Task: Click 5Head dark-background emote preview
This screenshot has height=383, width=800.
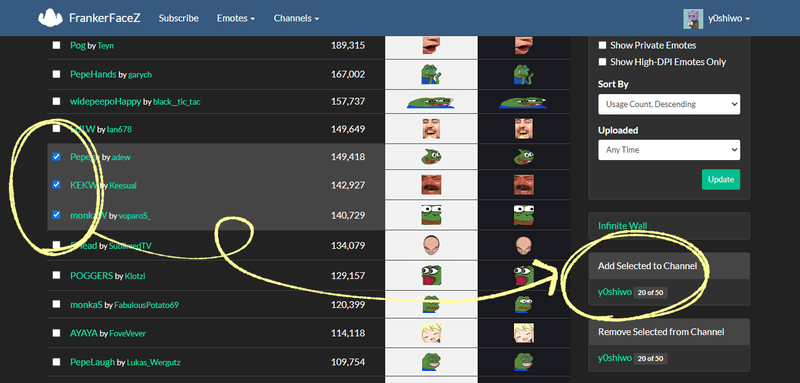Action: (523, 245)
